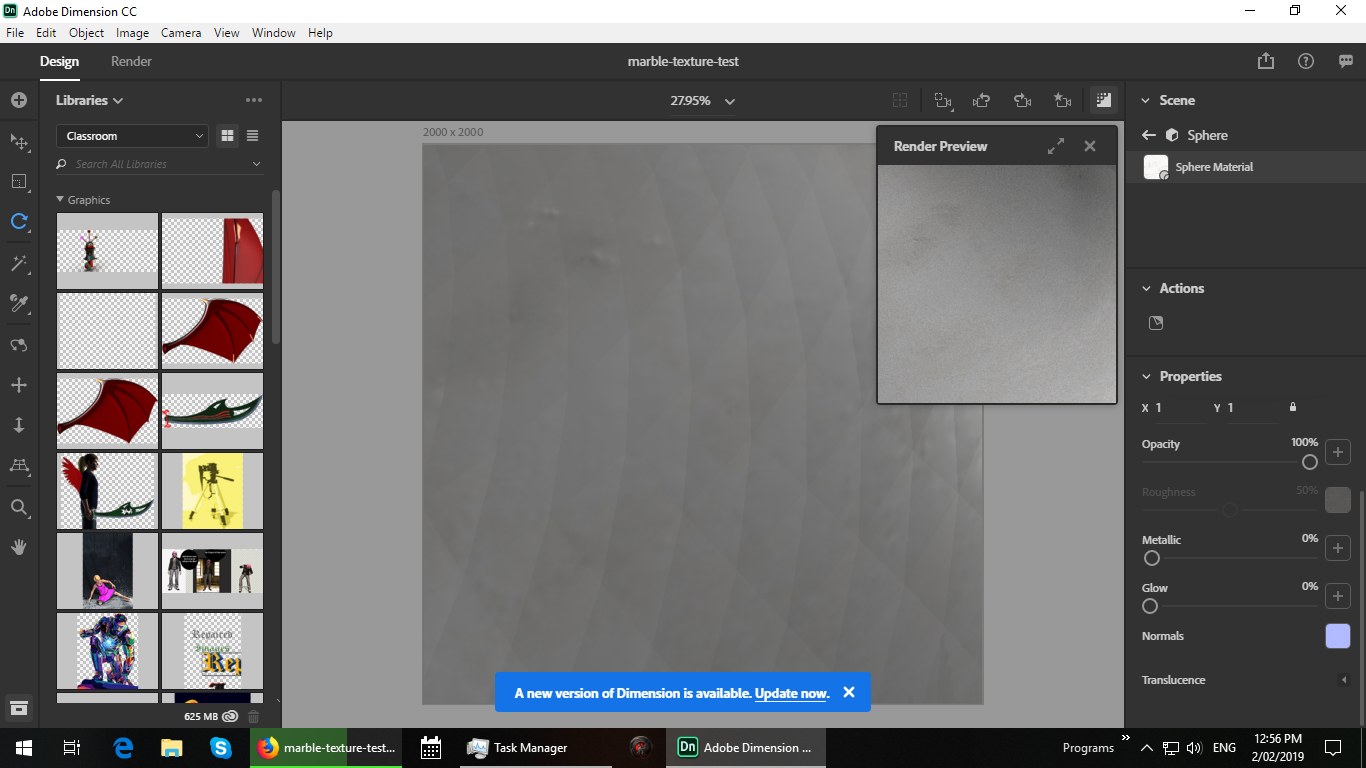Dismiss the new version notification
This screenshot has height=768, width=1366.
click(849, 692)
